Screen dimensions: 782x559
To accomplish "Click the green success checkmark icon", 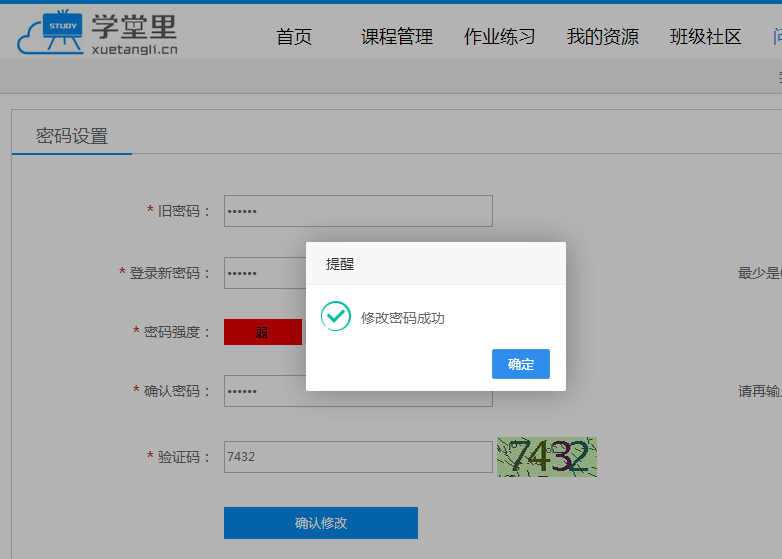I will (335, 317).
